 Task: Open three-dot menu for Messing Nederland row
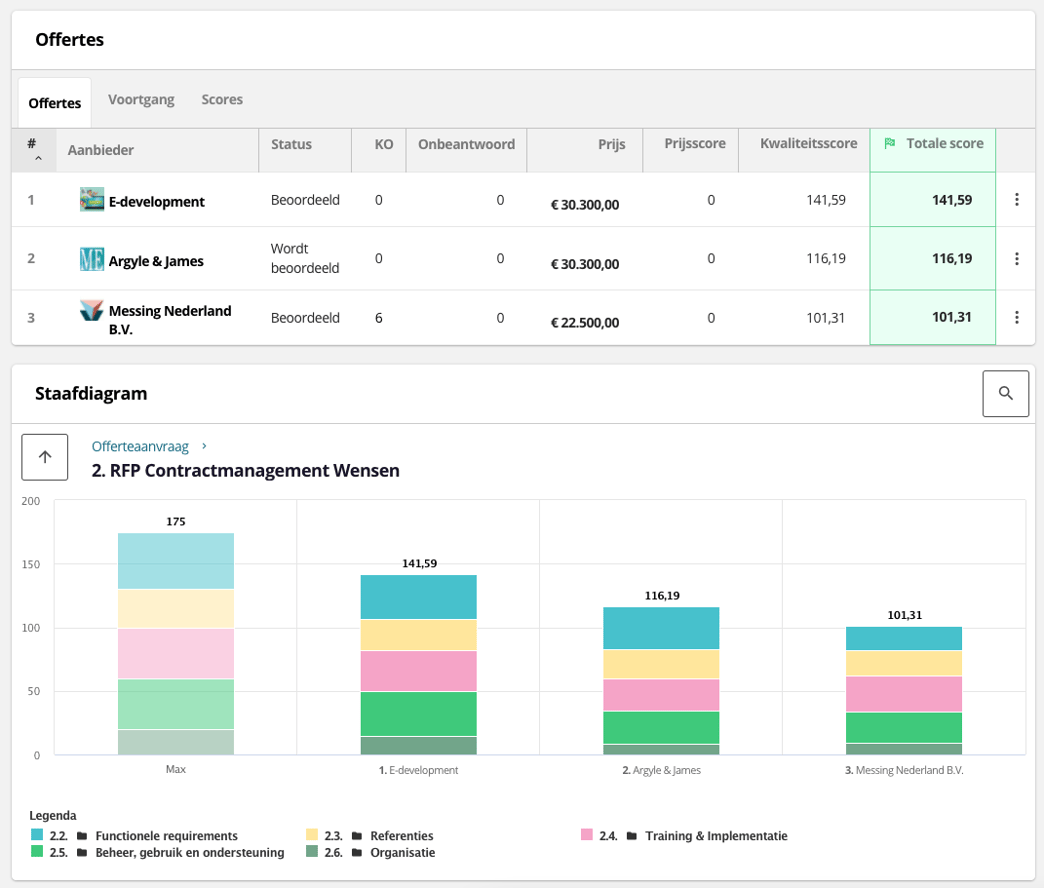1016,318
